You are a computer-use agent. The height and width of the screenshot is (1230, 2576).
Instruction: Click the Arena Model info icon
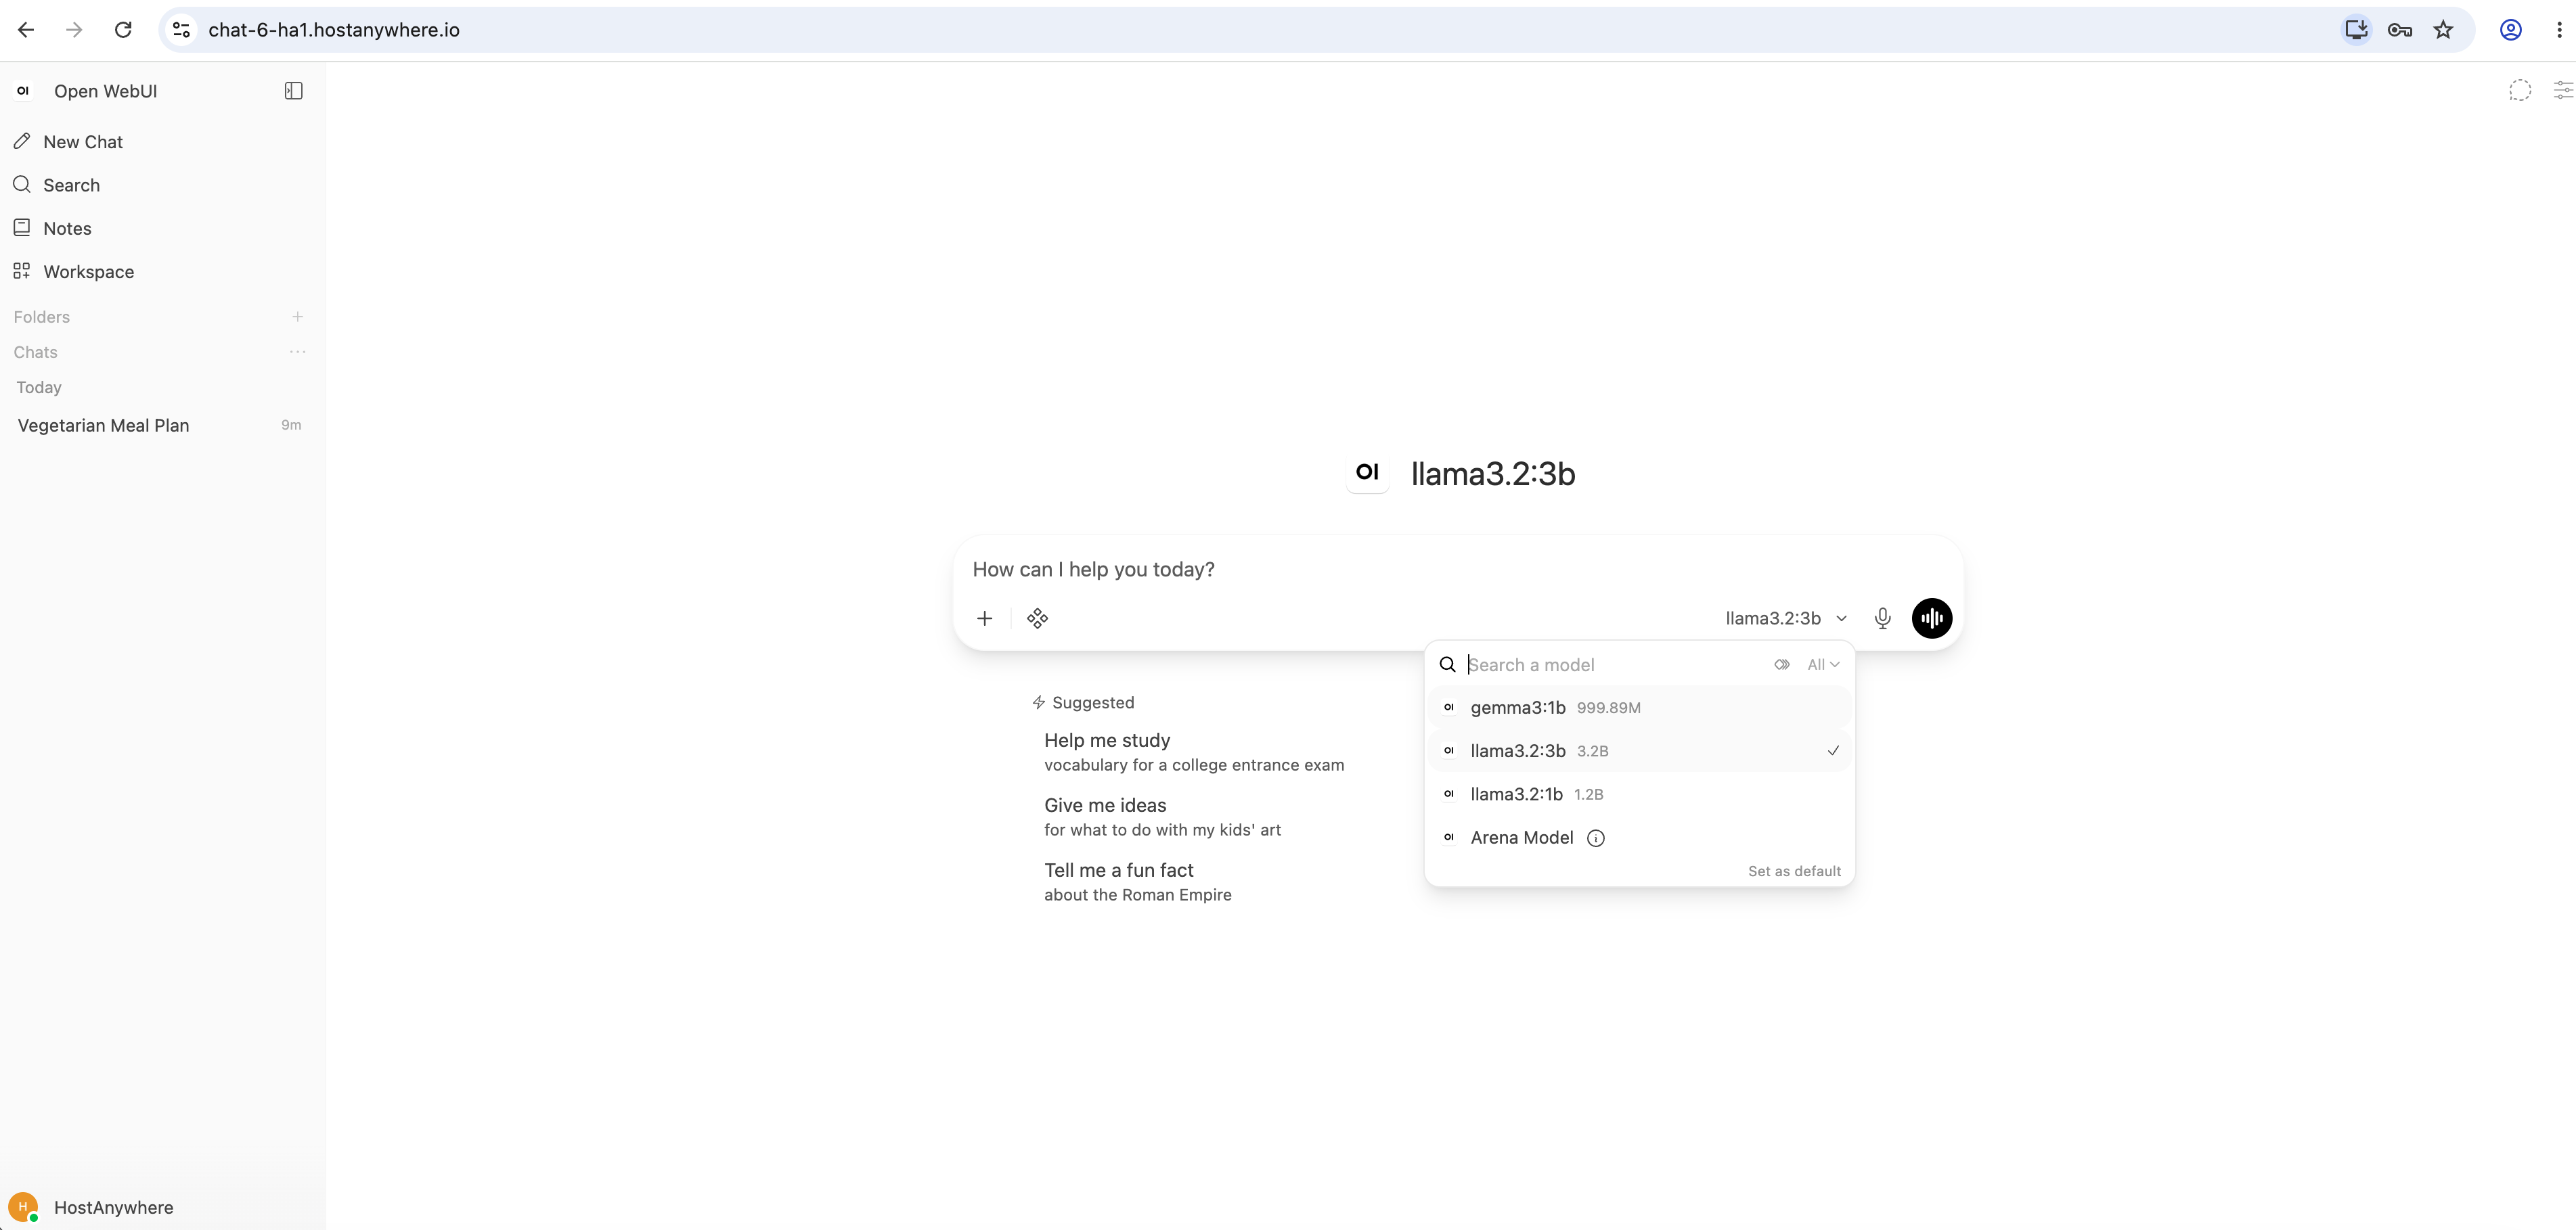coord(1595,838)
